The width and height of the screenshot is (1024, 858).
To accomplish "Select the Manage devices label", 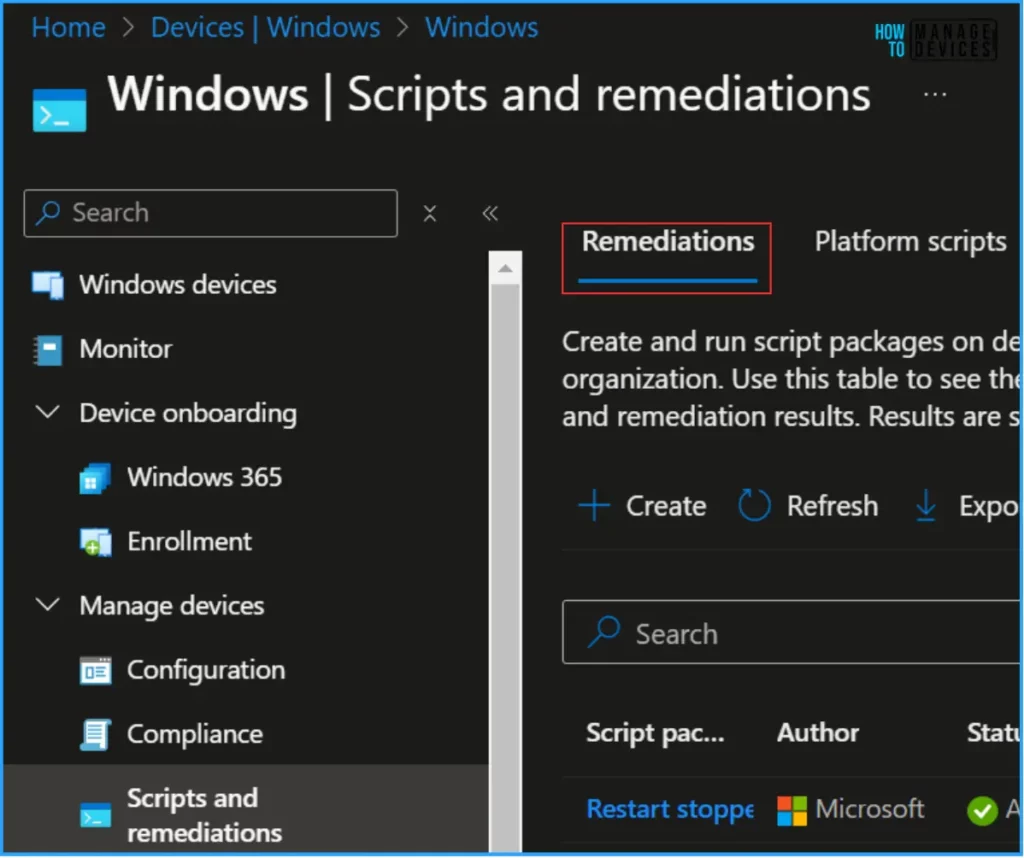I will click(172, 607).
